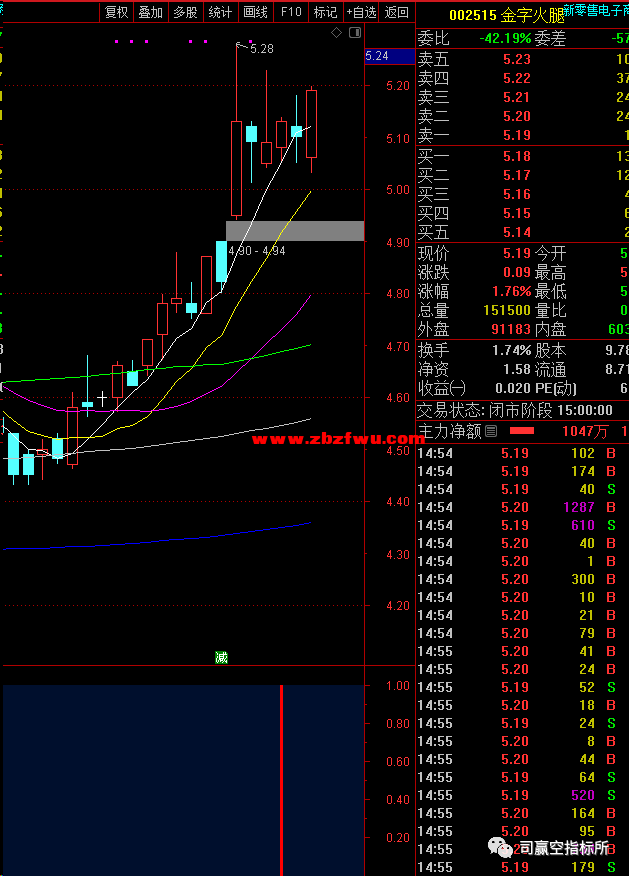Select trade row with volume 300
629x876 pixels.
[523, 579]
